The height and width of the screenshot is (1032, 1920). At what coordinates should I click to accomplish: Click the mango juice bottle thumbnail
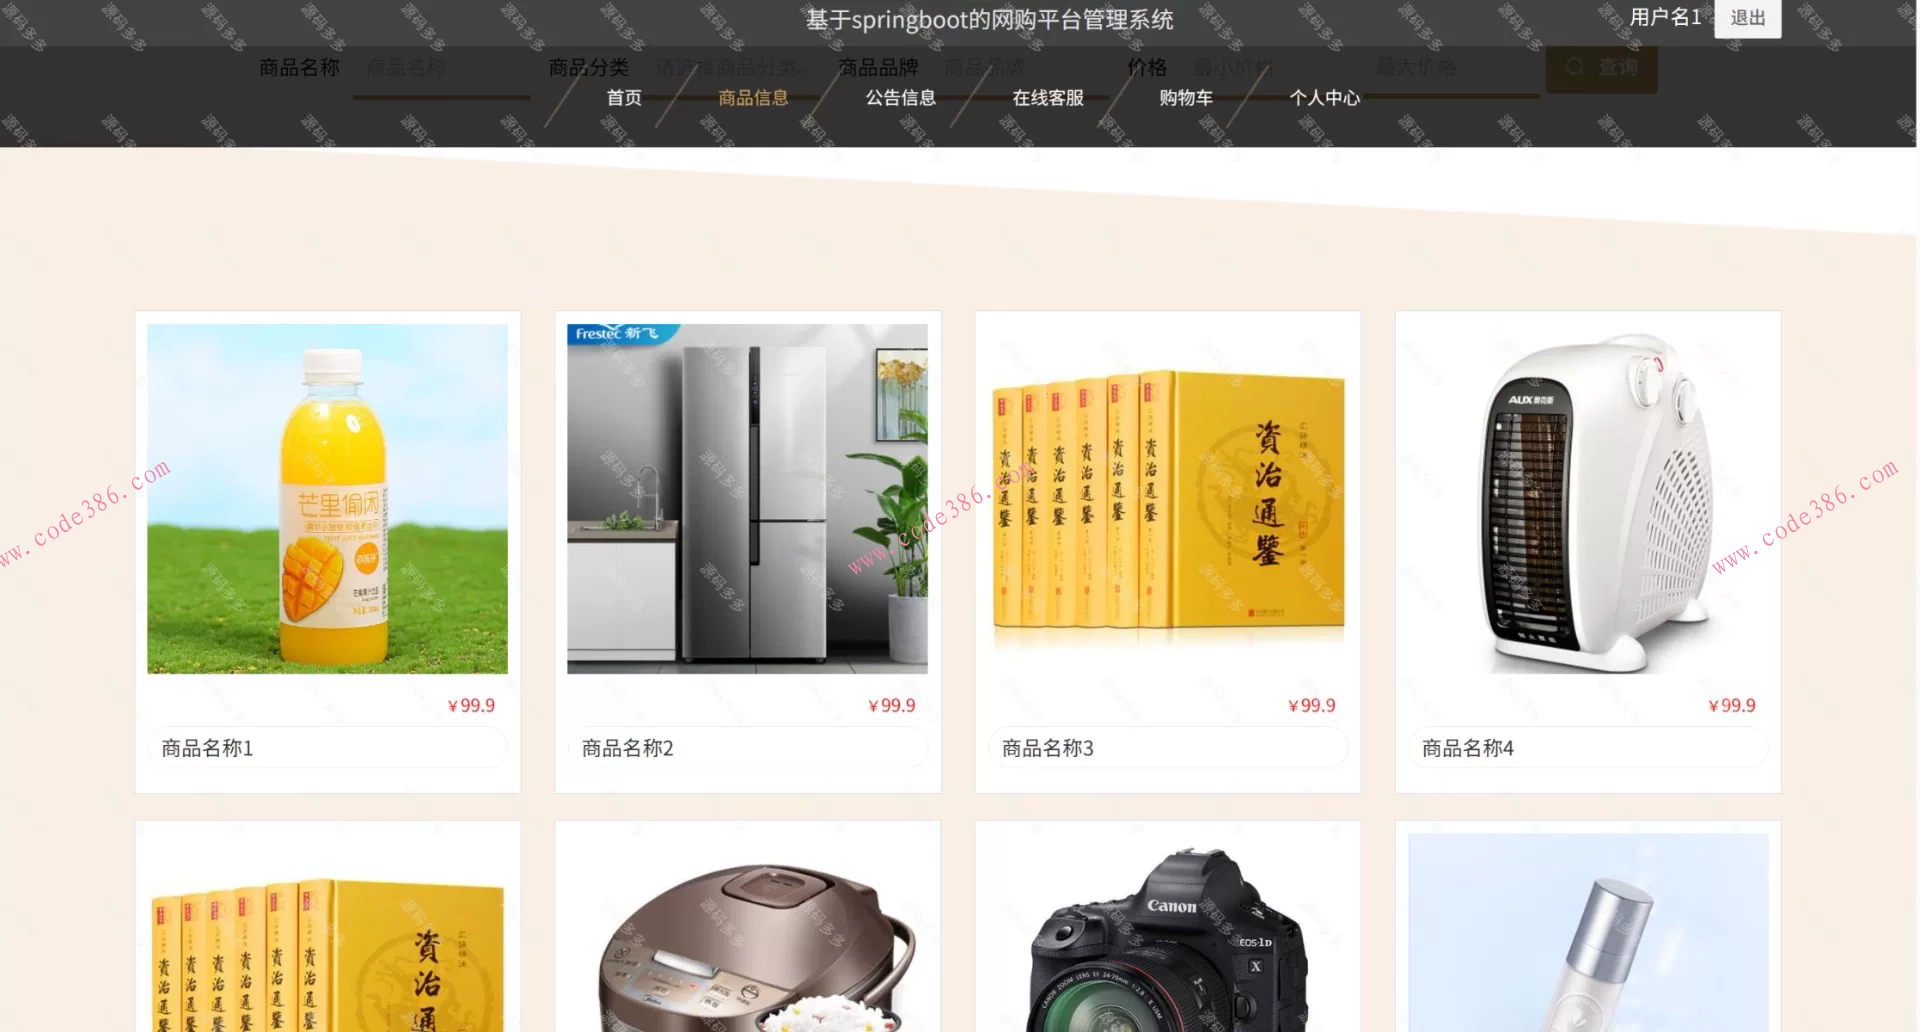point(327,498)
